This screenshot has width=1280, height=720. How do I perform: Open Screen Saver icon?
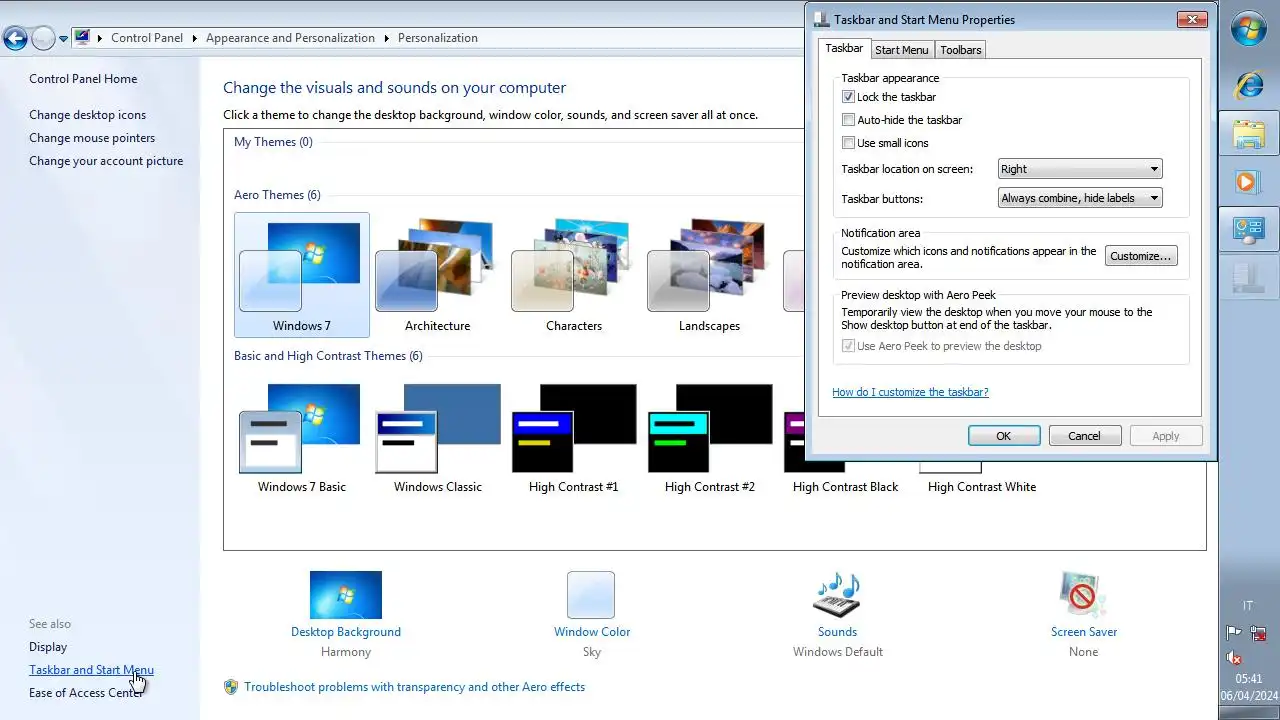coord(1083,595)
